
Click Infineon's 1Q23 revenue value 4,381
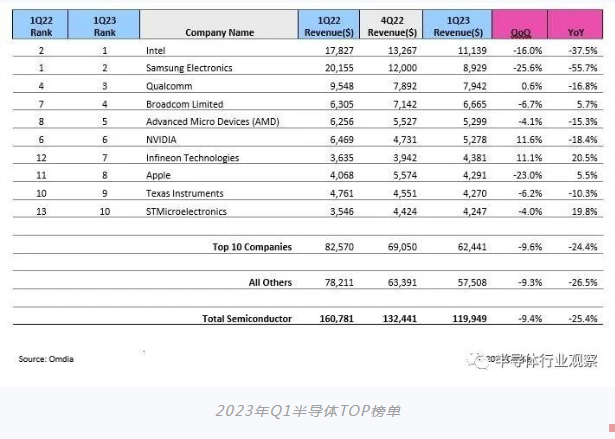click(475, 158)
